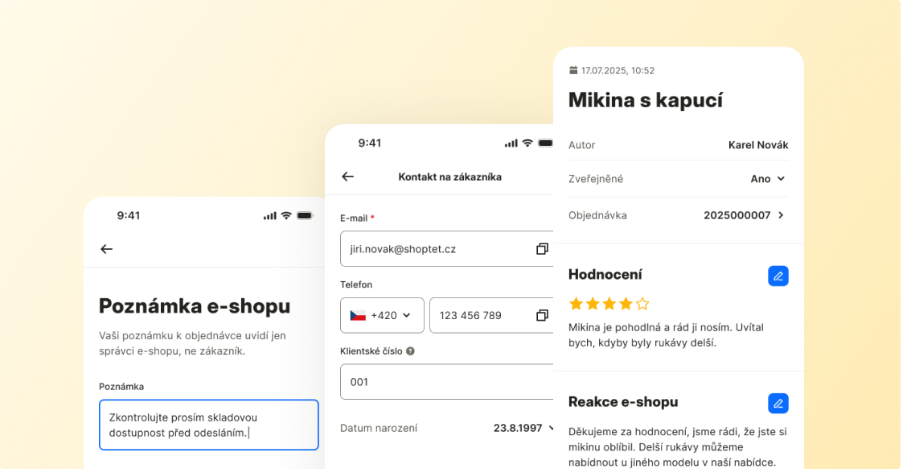
Task: Click the E-mail input field
Action: (x=447, y=249)
